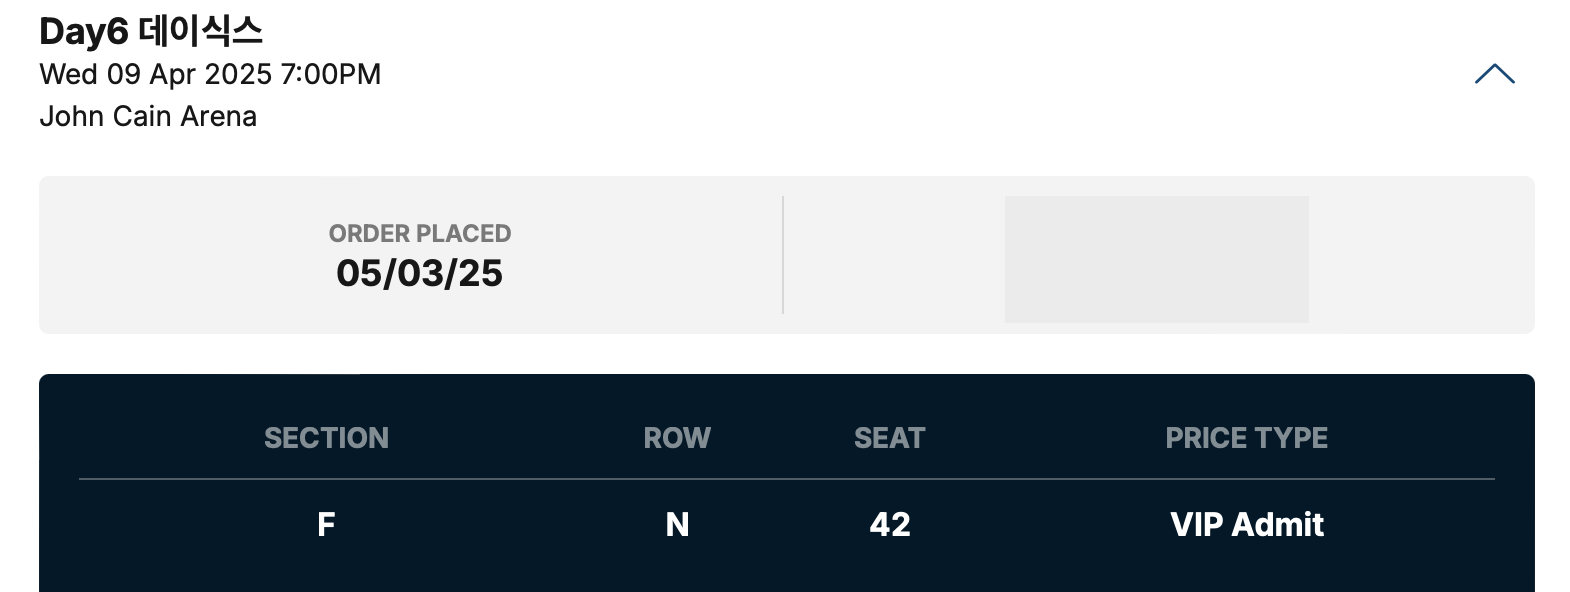Viewport: 1570px width, 592px height.
Task: Click the 7:00PM show time
Action: pos(331,75)
